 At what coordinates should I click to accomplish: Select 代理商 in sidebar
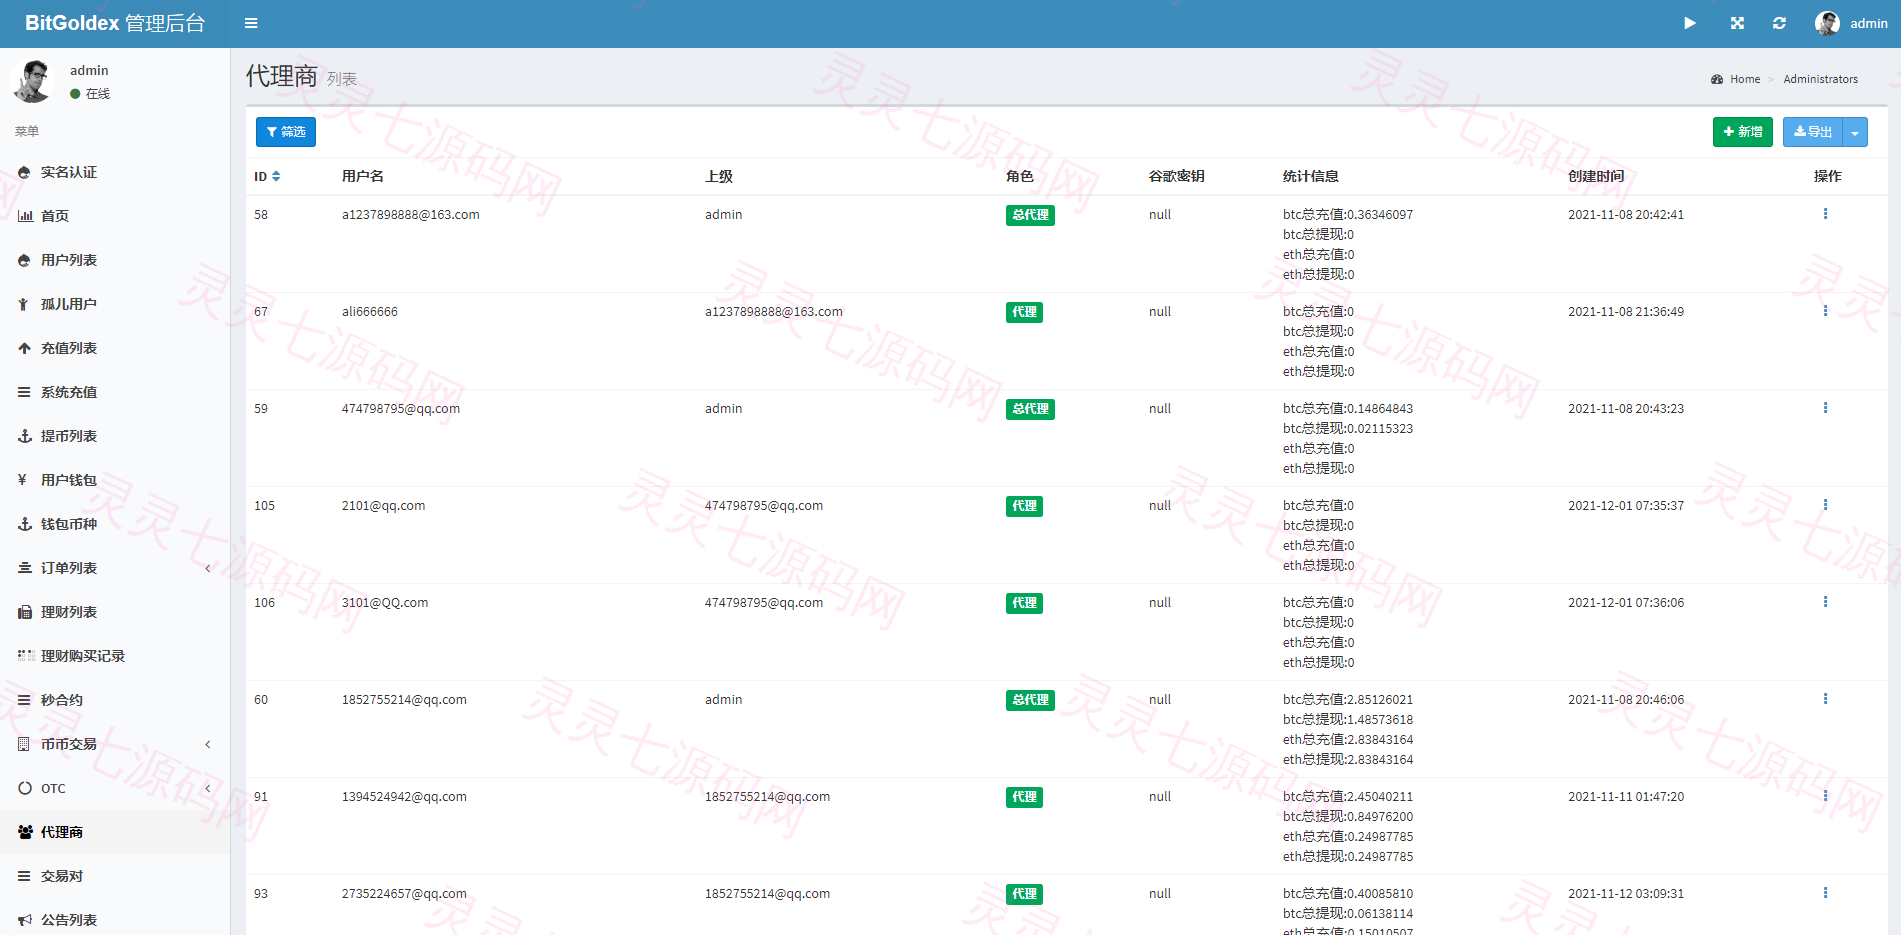(115, 832)
